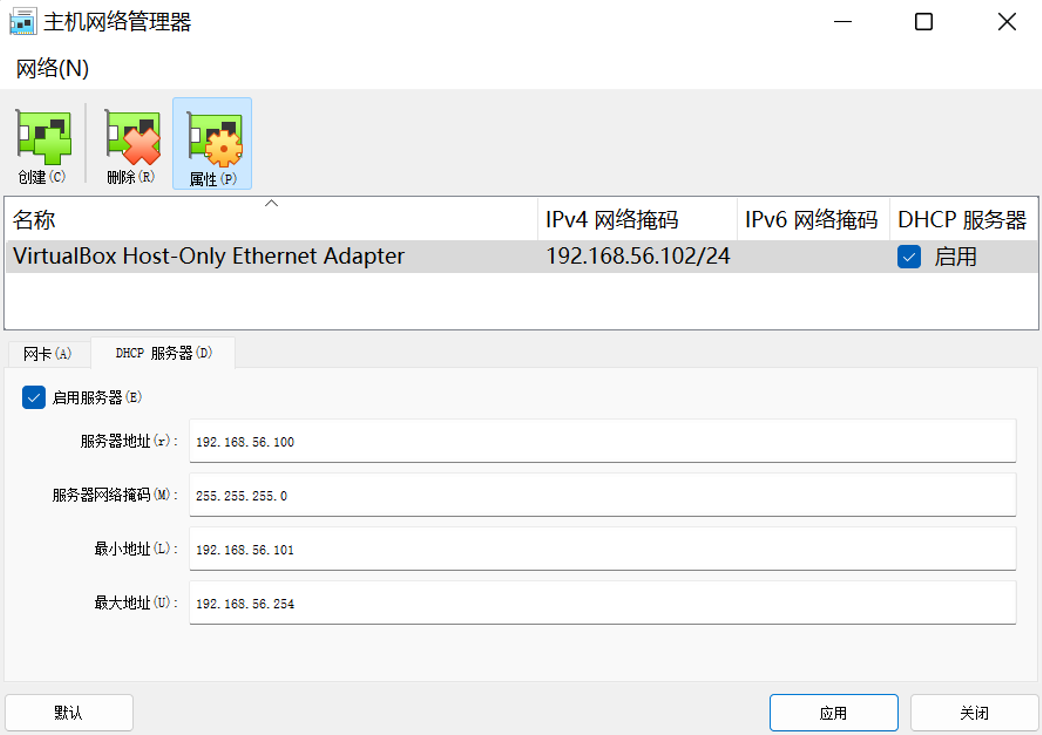Click the Remove (删除) adapter icon
Viewport: 1042px width, 735px height.
pos(132,144)
